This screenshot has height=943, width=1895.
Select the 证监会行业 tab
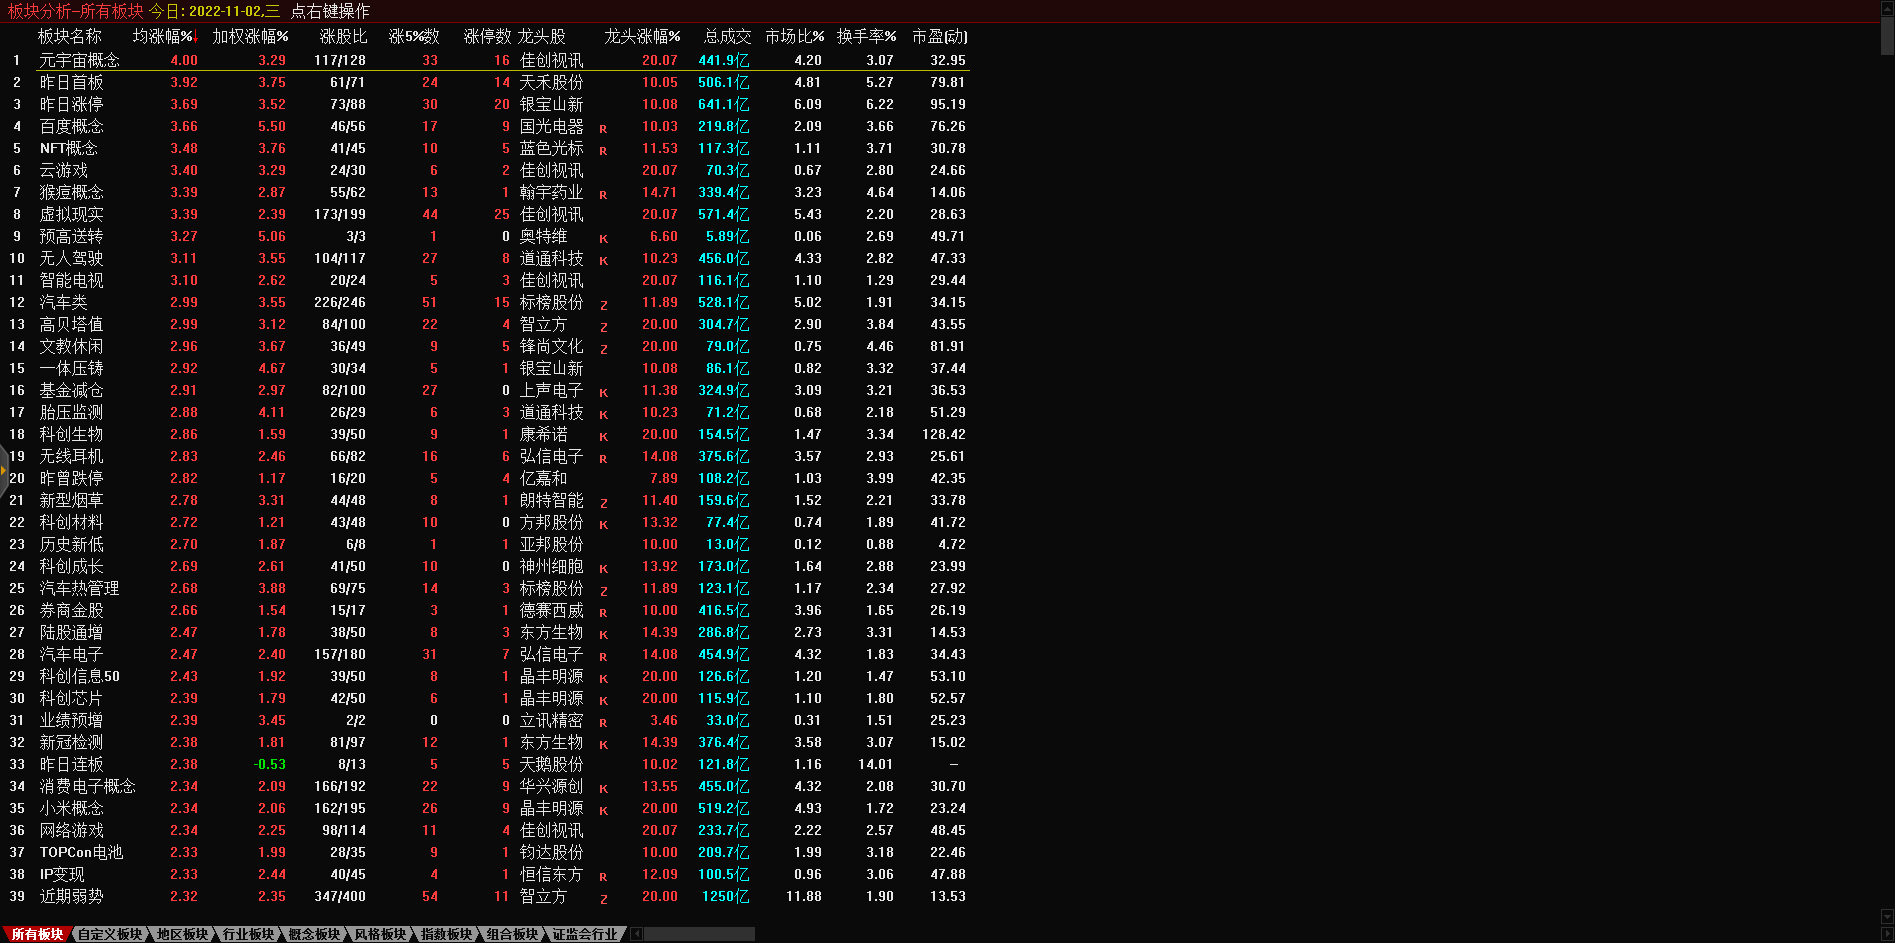click(585, 934)
